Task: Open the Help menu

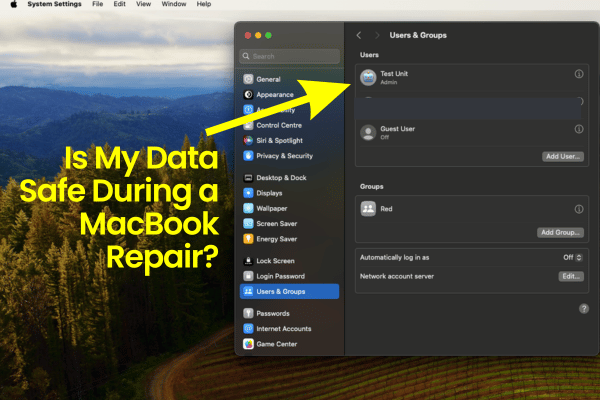Action: pyautogui.click(x=204, y=4)
